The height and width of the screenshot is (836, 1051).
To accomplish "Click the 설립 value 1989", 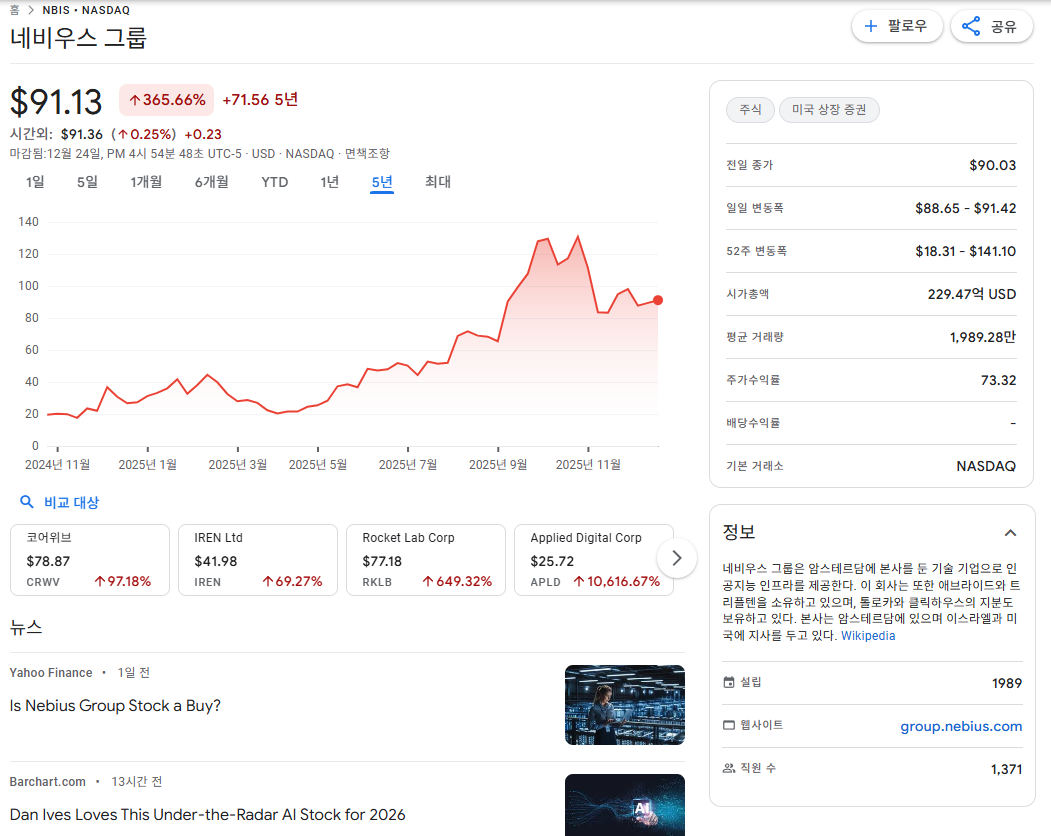I will [1007, 683].
